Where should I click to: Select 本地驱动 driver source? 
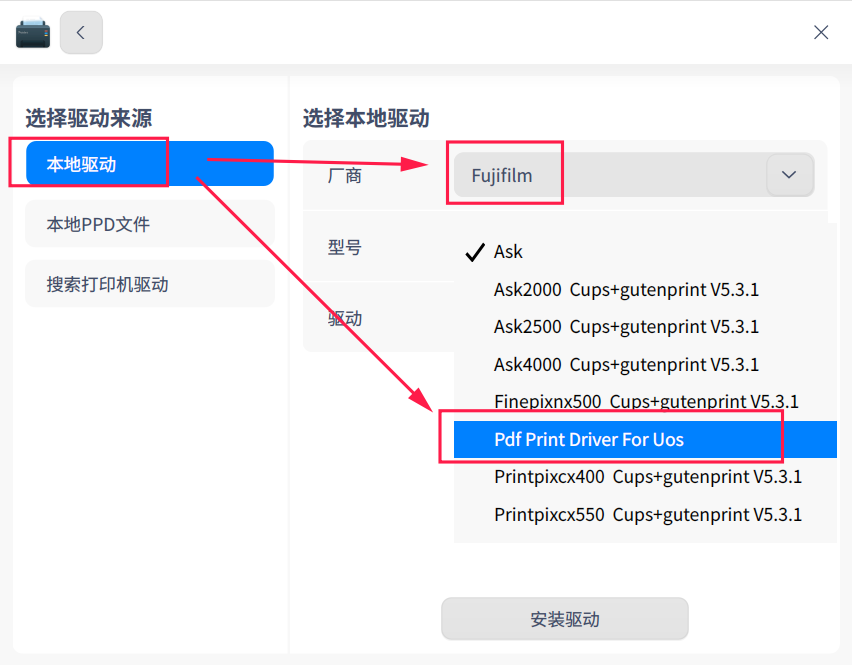149,164
